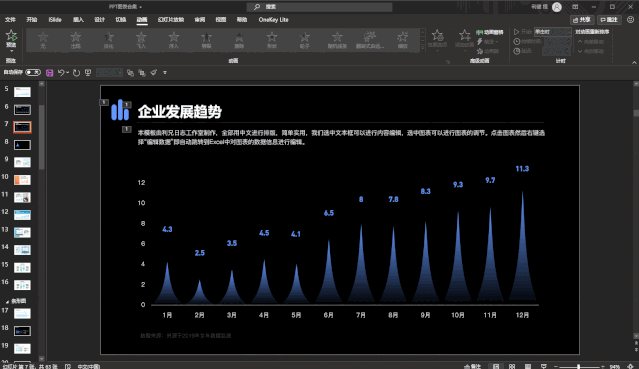Screen dimensions: 639x369
Task: Click the search box in title bar
Action: click(320, 7)
